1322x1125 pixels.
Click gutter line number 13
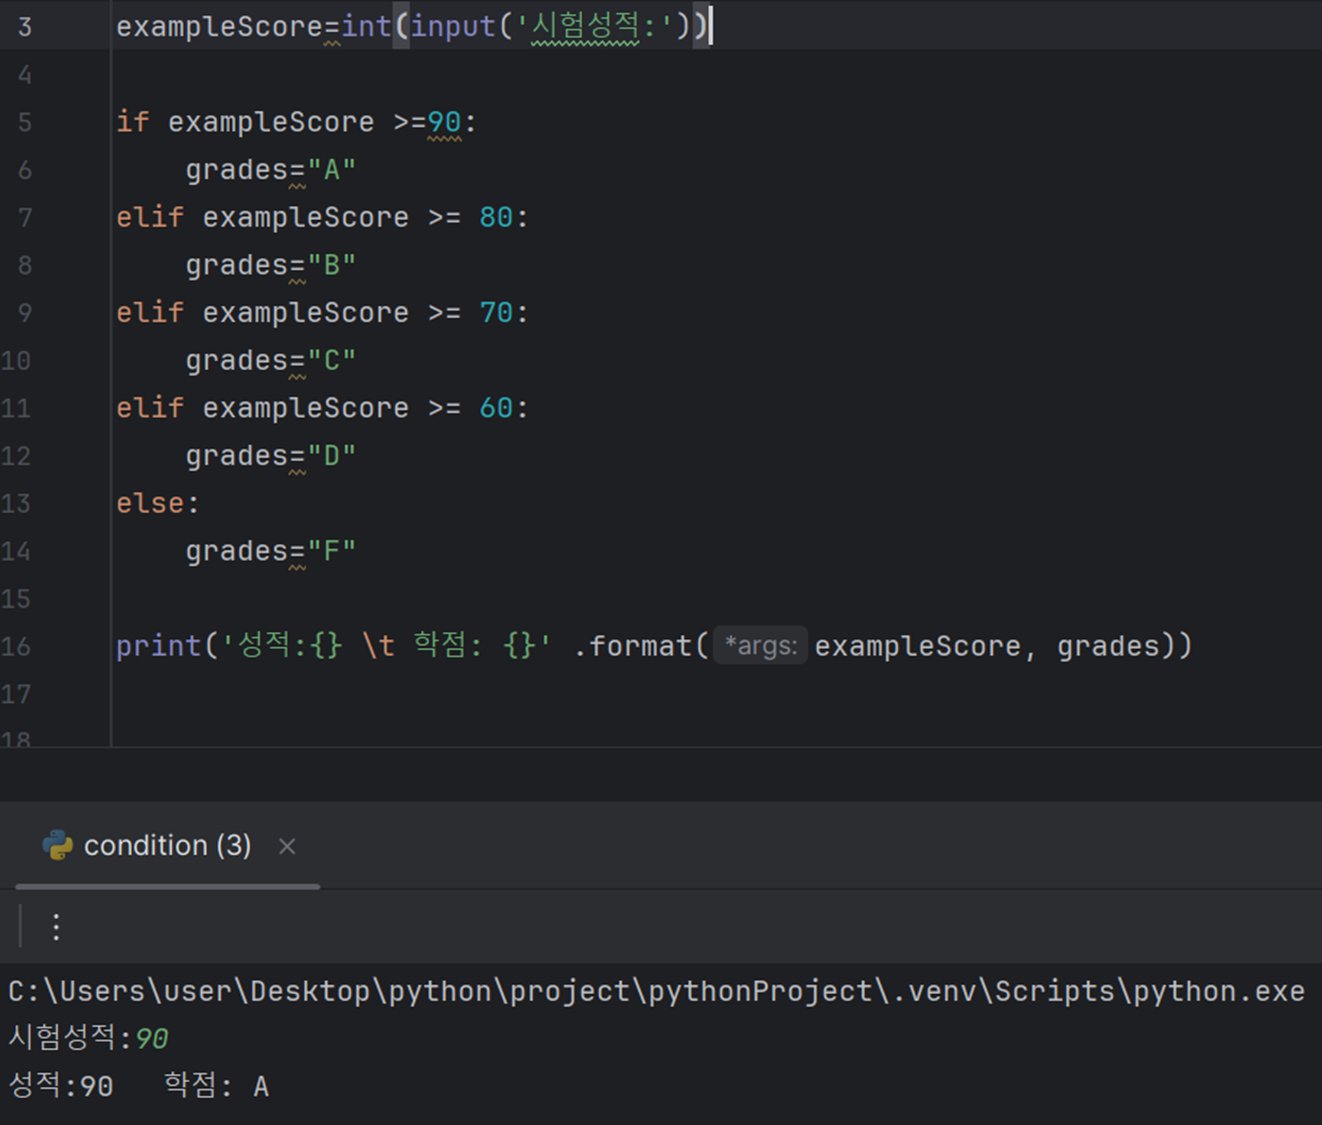click(x=17, y=503)
